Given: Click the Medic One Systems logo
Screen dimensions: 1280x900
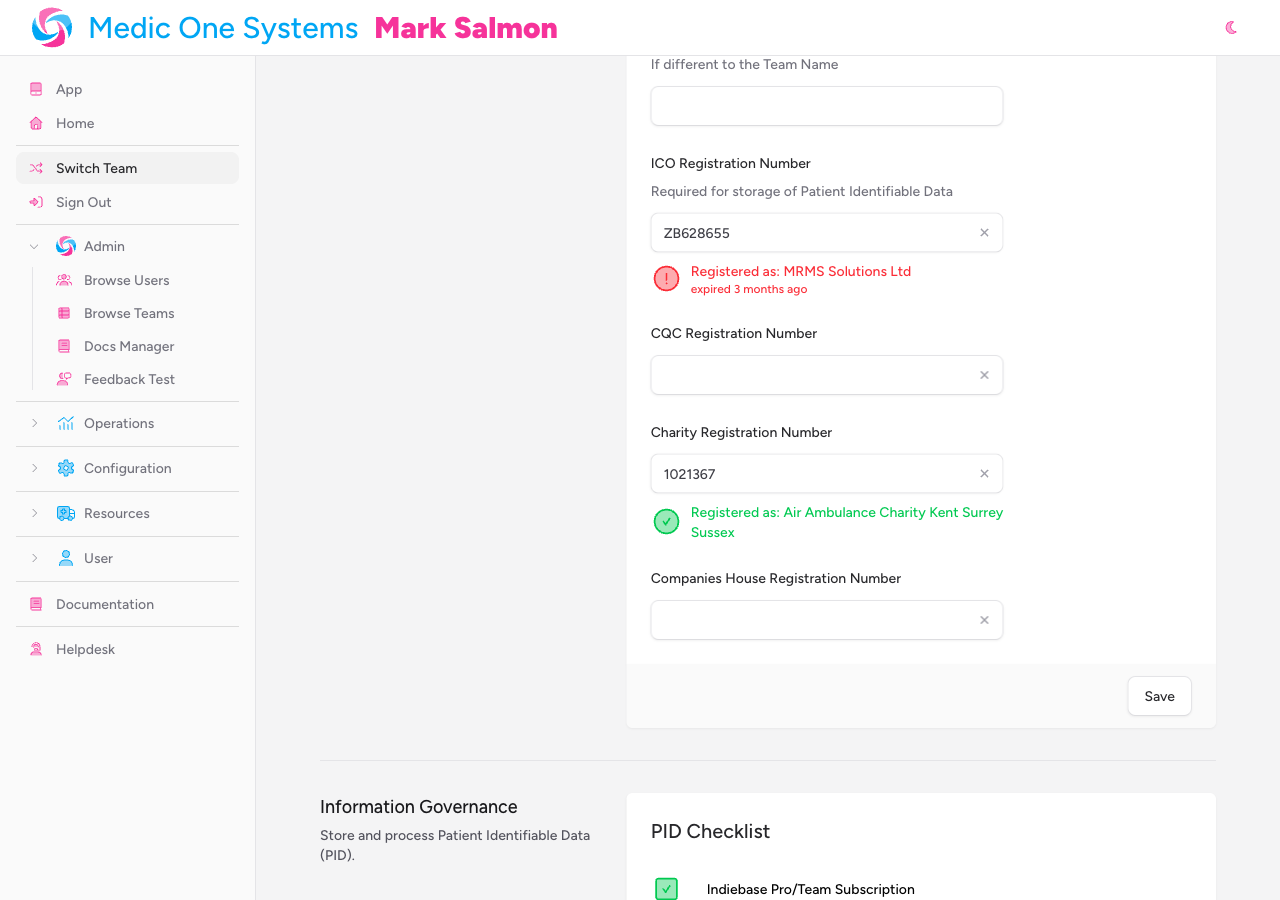Looking at the screenshot, I should (x=51, y=27).
